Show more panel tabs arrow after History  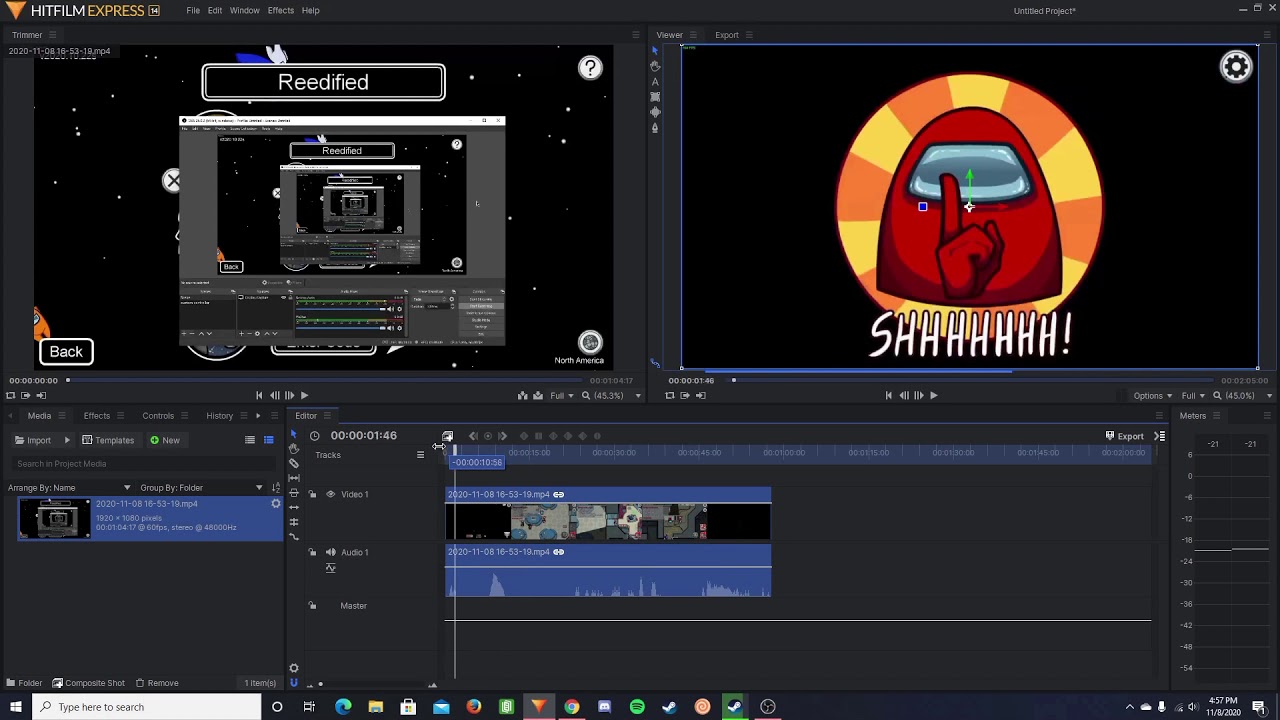pyautogui.click(x=258, y=416)
